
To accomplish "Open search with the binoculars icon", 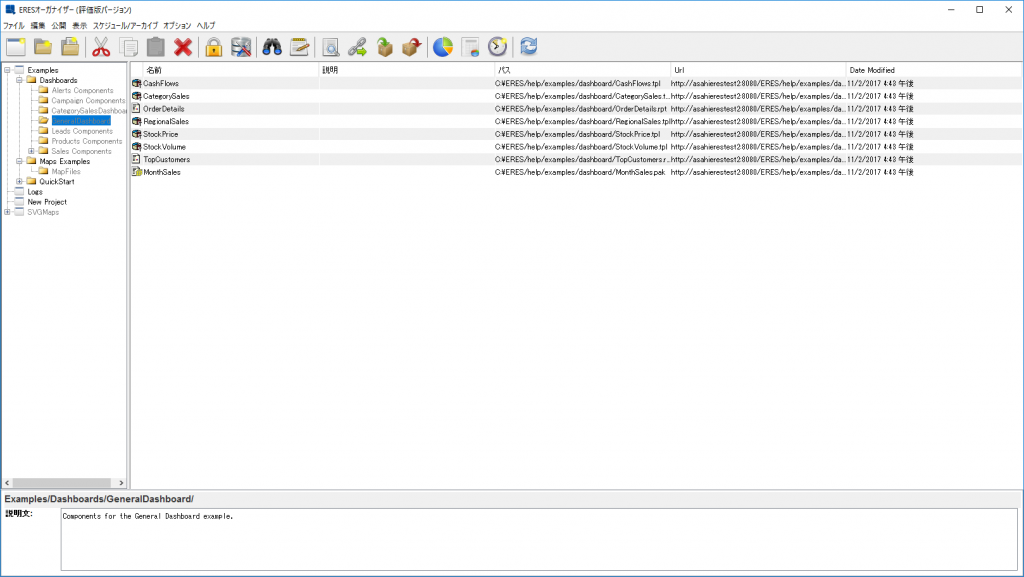I will 271,47.
